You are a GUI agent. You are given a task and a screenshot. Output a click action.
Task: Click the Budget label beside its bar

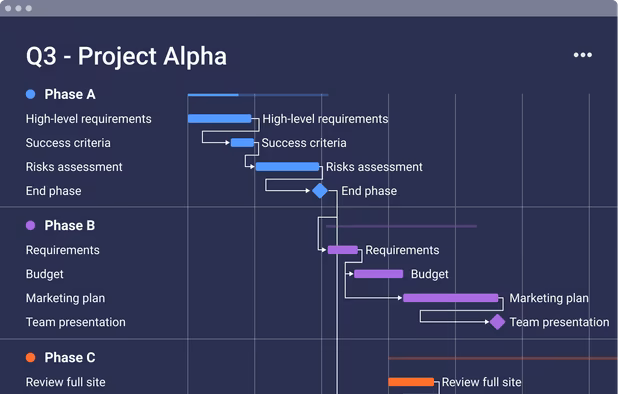430,274
